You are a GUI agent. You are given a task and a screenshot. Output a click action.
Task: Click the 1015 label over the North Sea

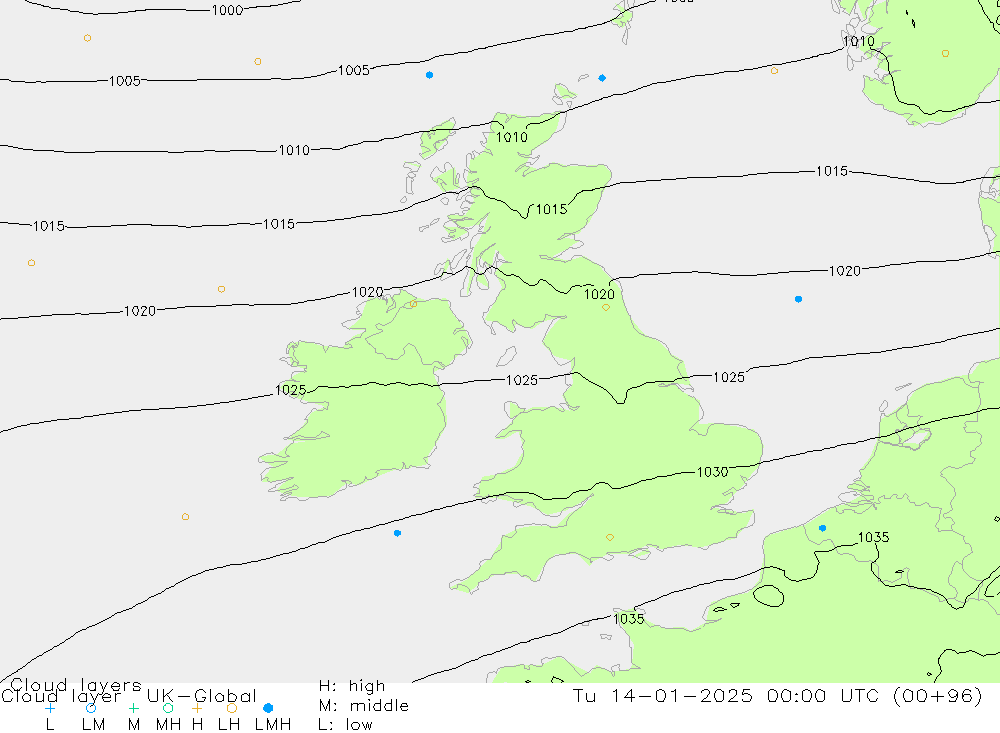[x=832, y=171]
